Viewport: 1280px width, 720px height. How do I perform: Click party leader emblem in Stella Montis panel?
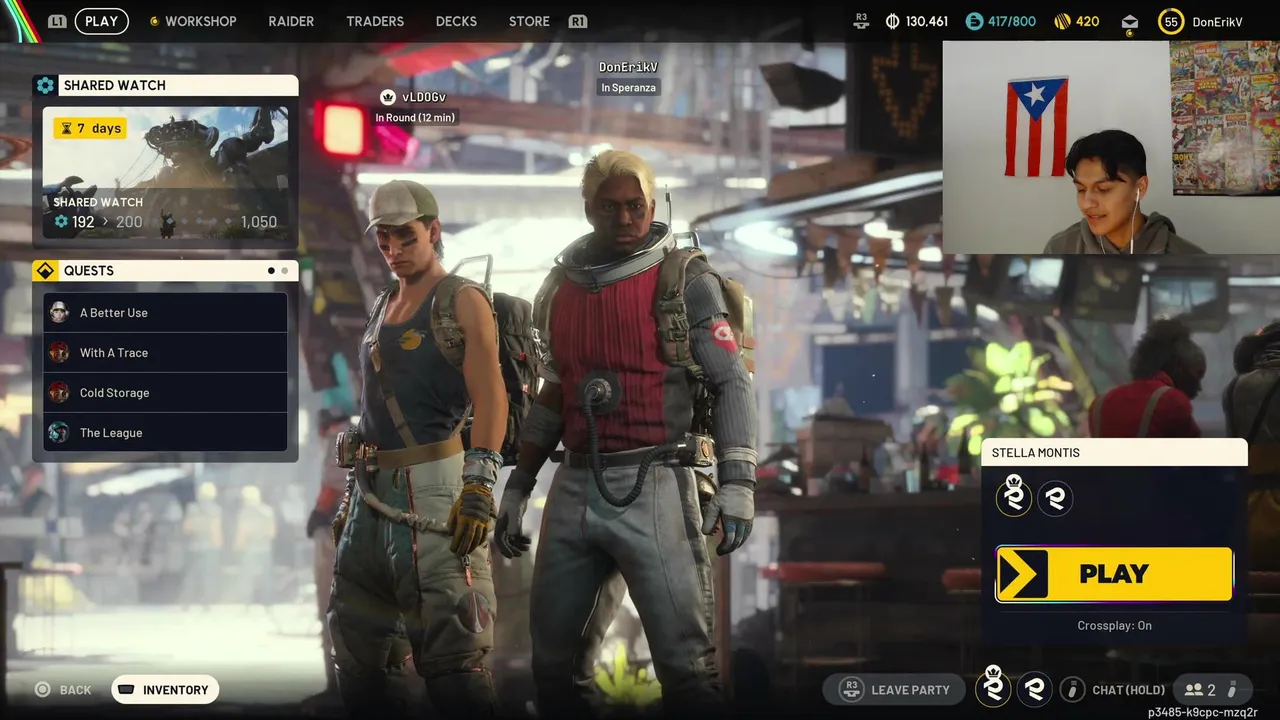click(x=1014, y=496)
